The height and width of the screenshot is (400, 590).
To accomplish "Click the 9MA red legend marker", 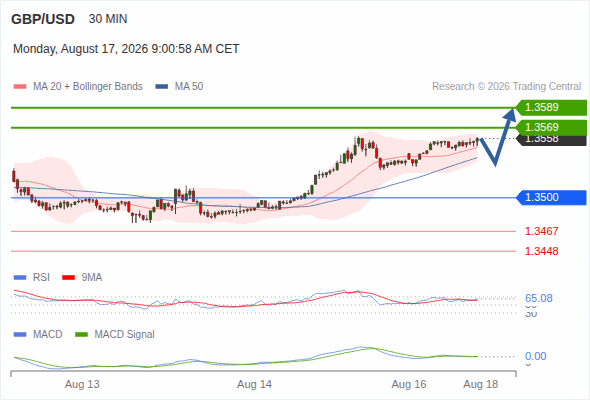I will (68, 278).
